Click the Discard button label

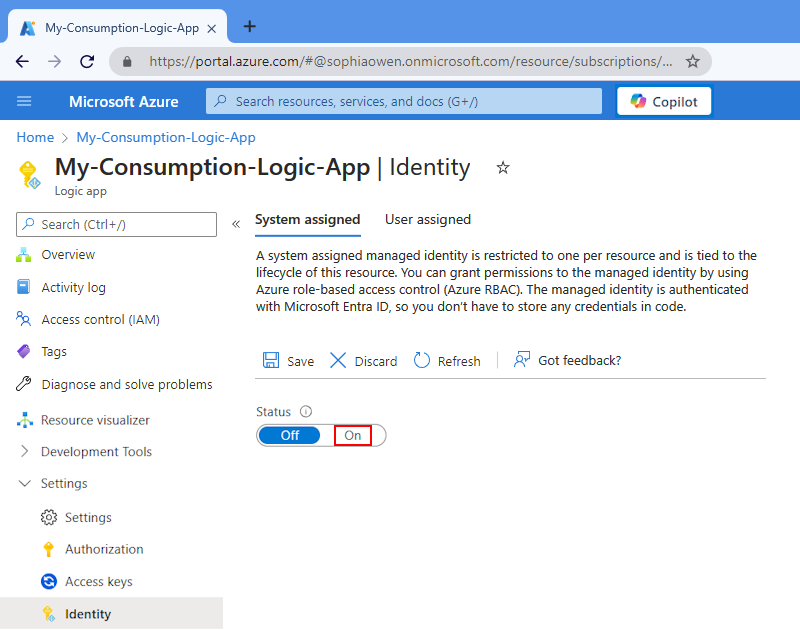point(376,361)
